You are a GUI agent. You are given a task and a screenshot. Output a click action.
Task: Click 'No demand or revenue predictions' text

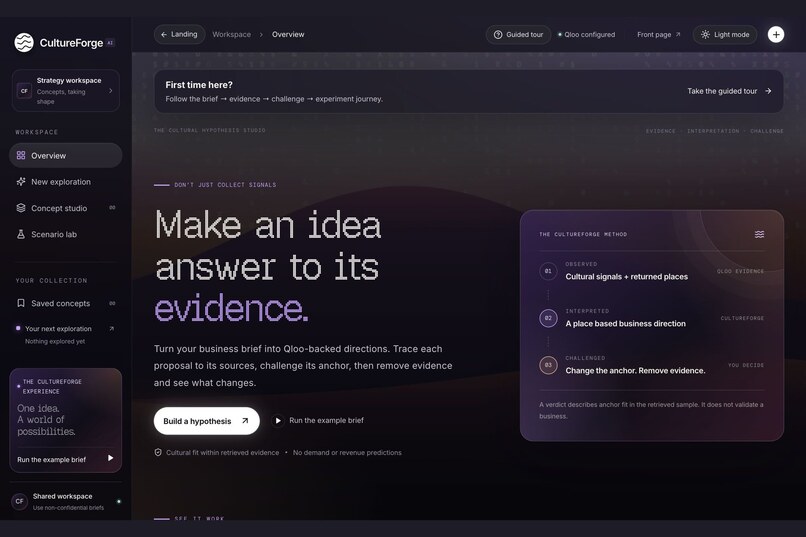pos(347,453)
